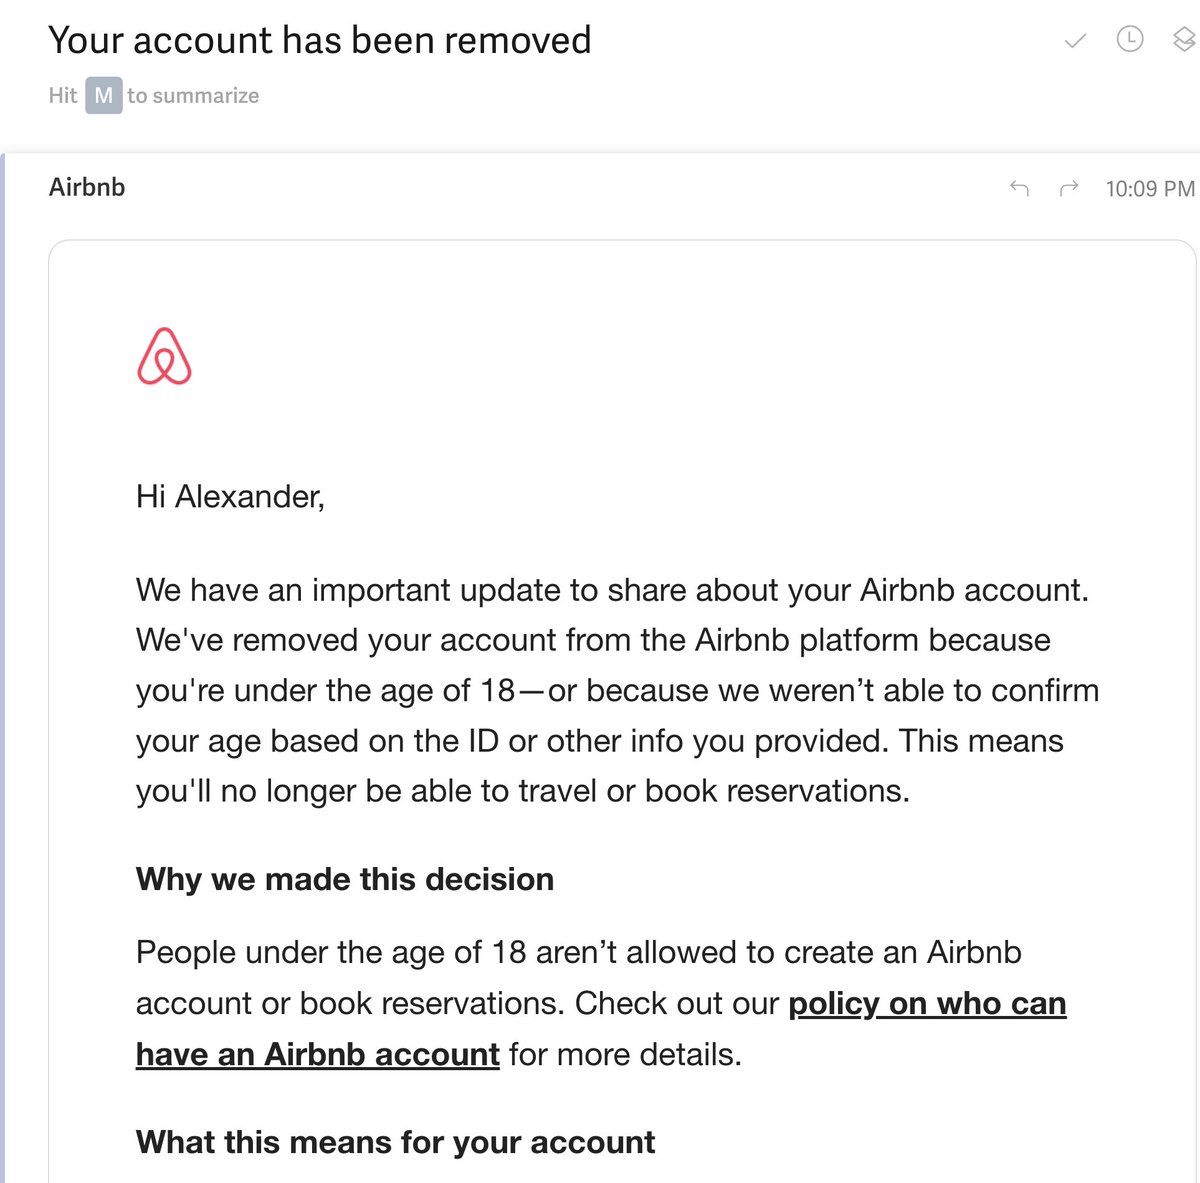Click the pink Airbnb logo
The width and height of the screenshot is (1200, 1183).
(164, 356)
